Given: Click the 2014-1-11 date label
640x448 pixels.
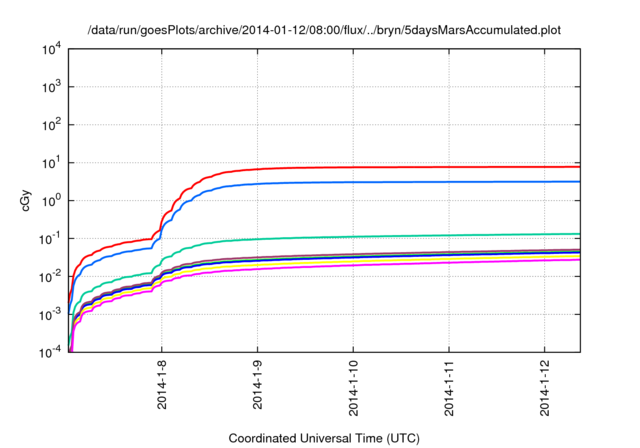Looking at the screenshot, I should point(449,388).
